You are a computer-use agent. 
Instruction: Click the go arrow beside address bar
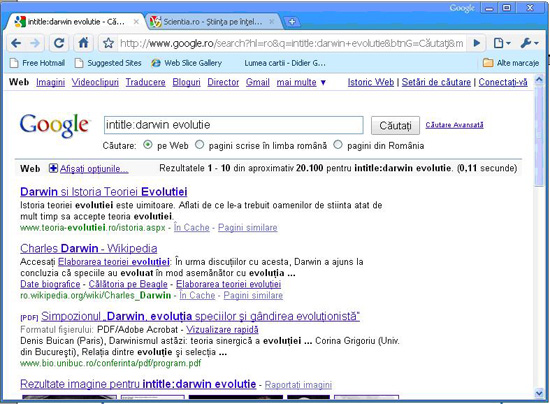477,43
